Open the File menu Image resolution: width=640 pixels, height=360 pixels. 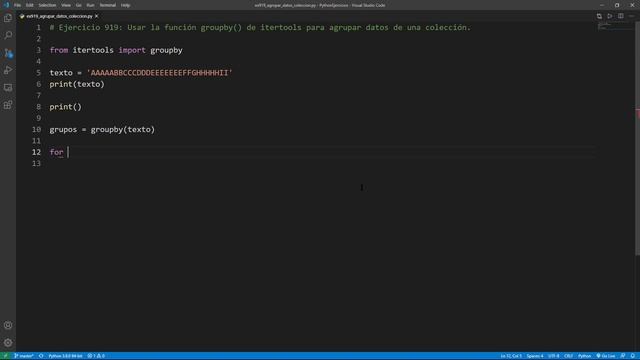pos(17,5)
